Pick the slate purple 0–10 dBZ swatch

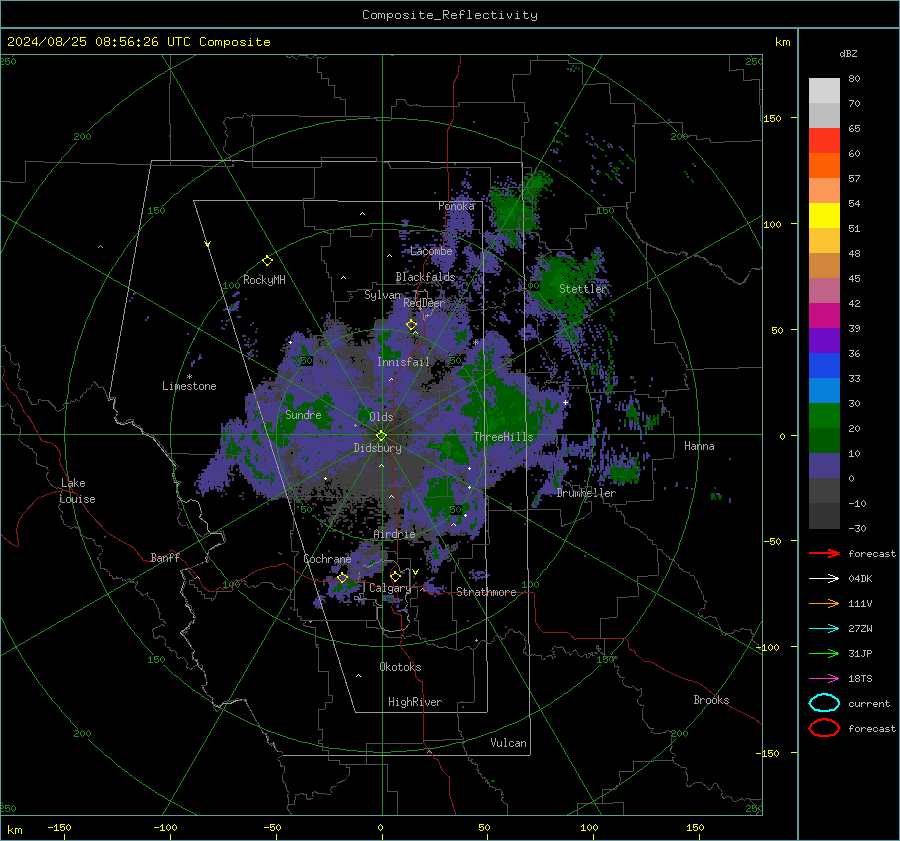point(824,466)
